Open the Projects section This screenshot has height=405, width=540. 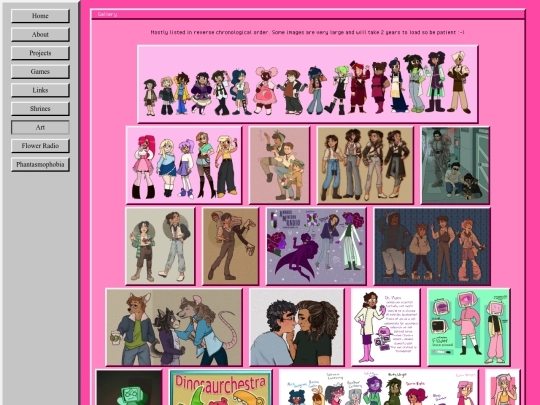pyautogui.click(x=40, y=53)
